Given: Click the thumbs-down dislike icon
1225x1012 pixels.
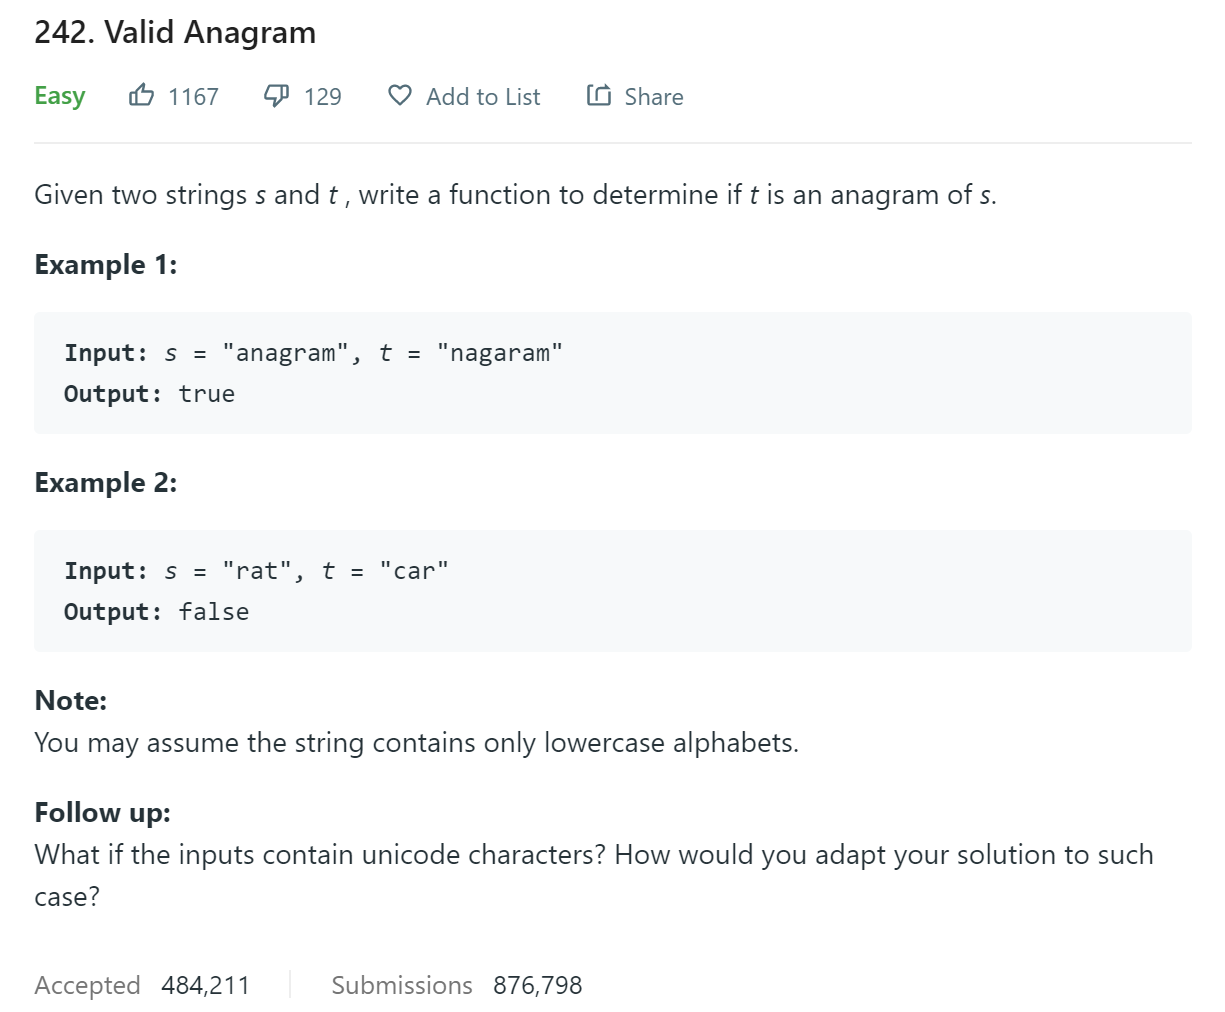Looking at the screenshot, I should point(276,96).
